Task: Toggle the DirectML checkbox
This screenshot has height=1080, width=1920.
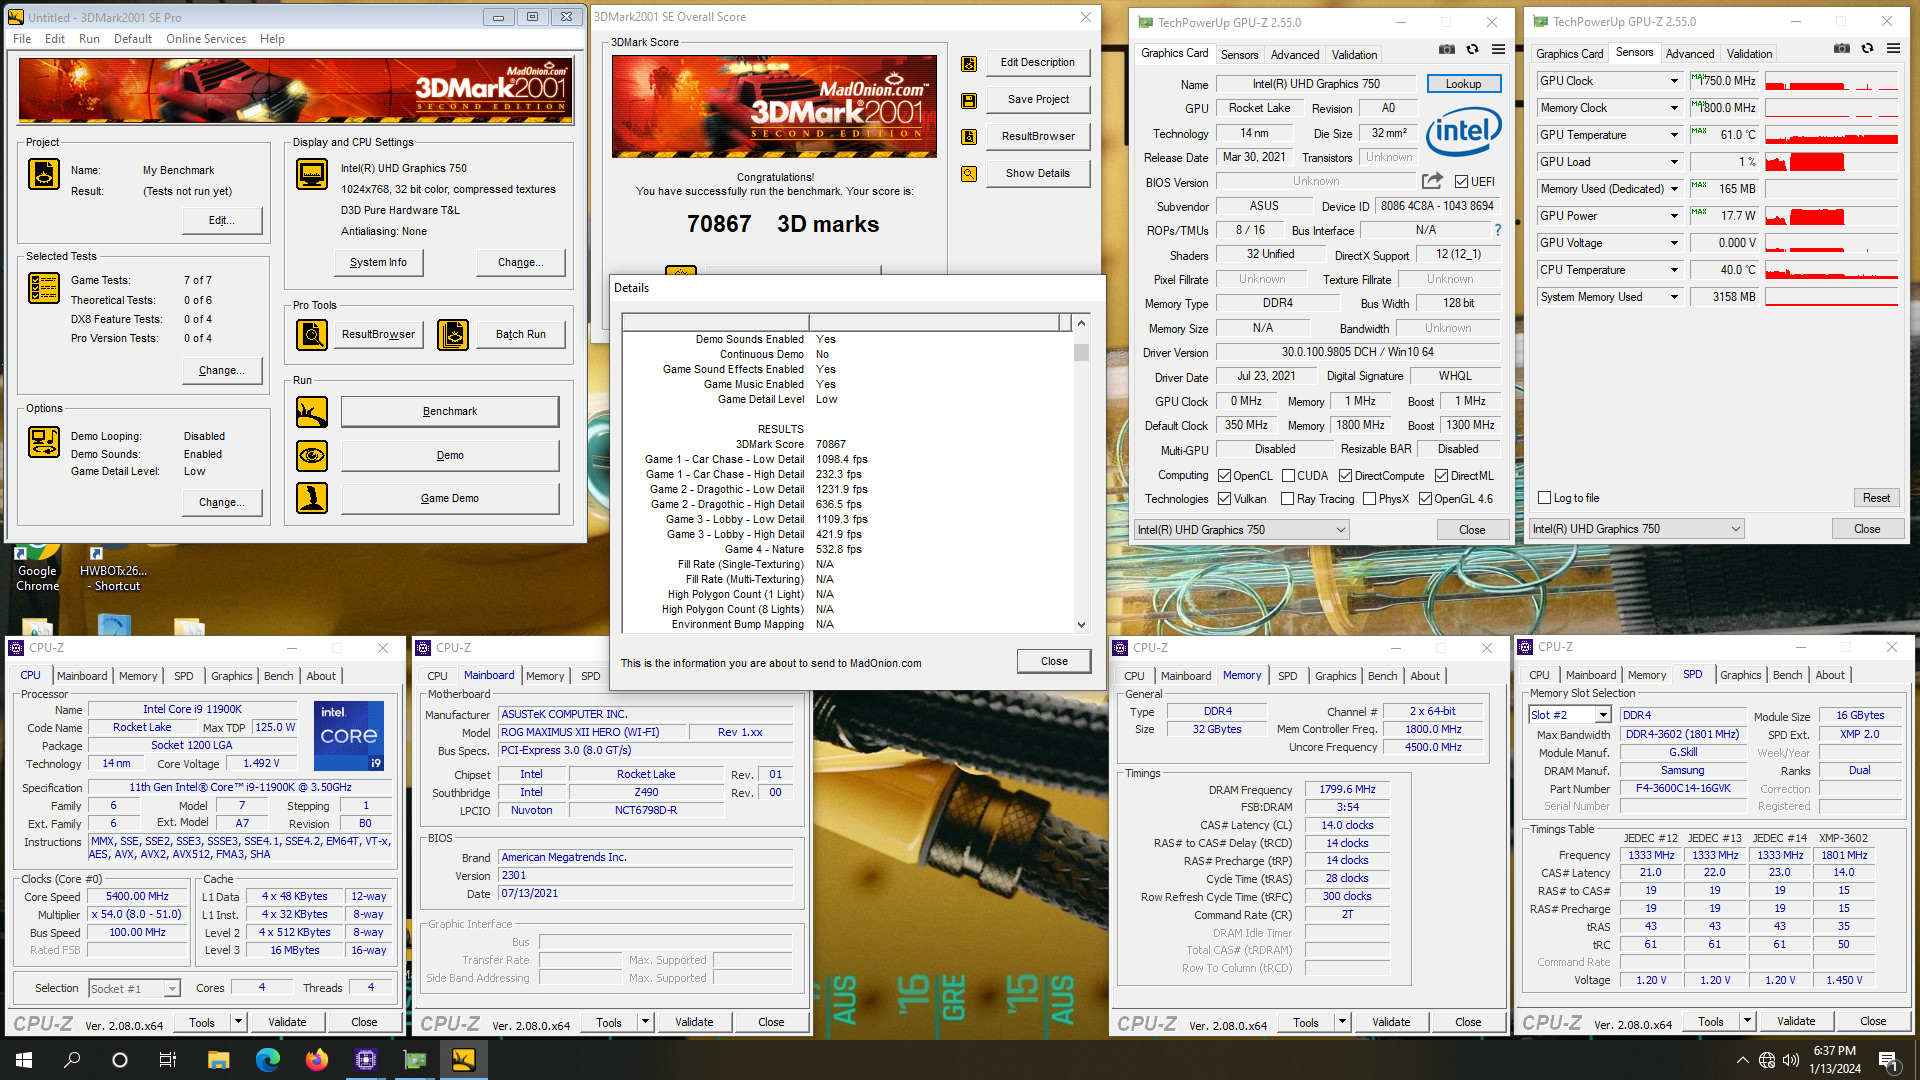Action: 1441,476
